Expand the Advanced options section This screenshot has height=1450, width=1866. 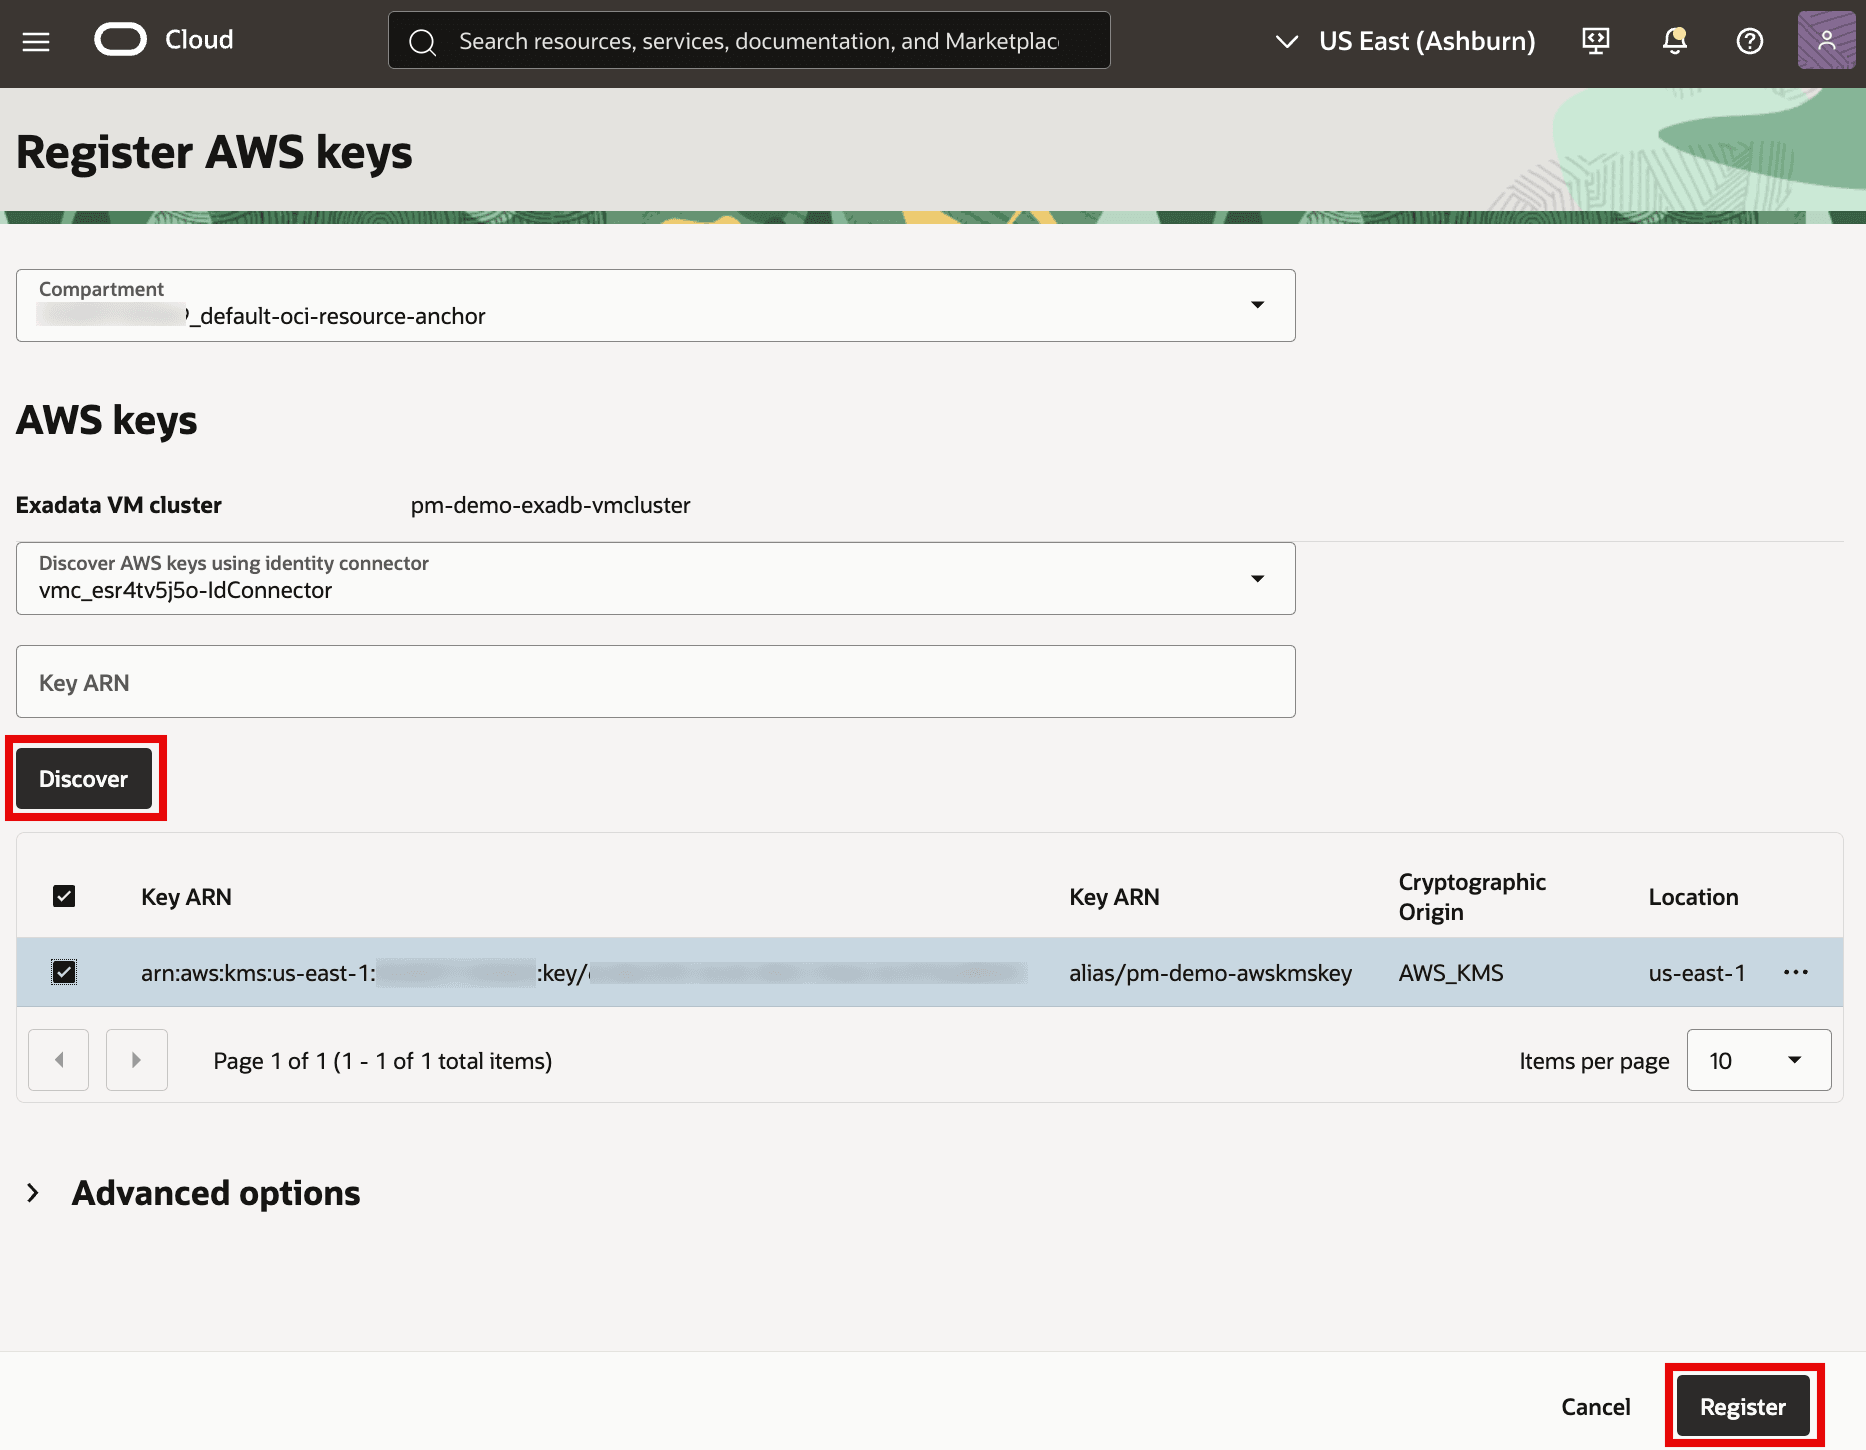pyautogui.click(x=33, y=1193)
